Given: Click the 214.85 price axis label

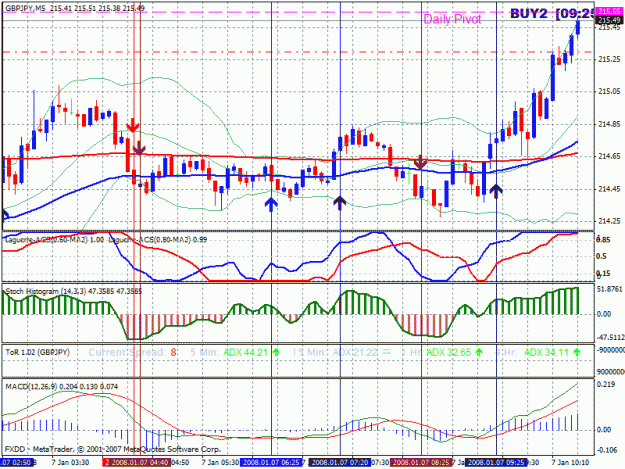Looking at the screenshot, I should pyautogui.click(x=609, y=124).
